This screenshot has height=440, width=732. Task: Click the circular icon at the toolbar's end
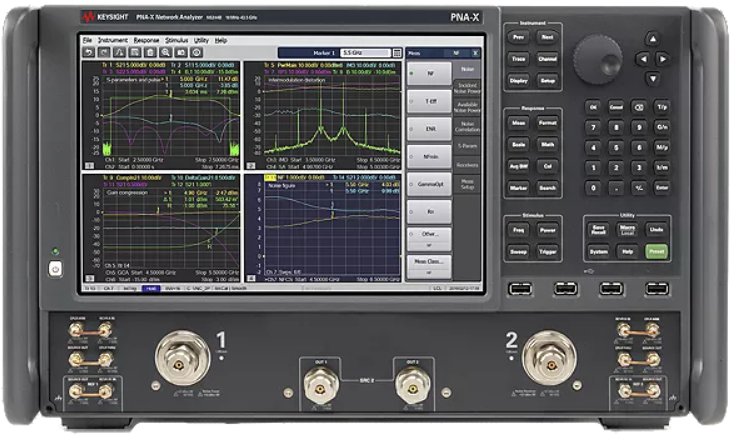pyautogui.click(x=197, y=53)
